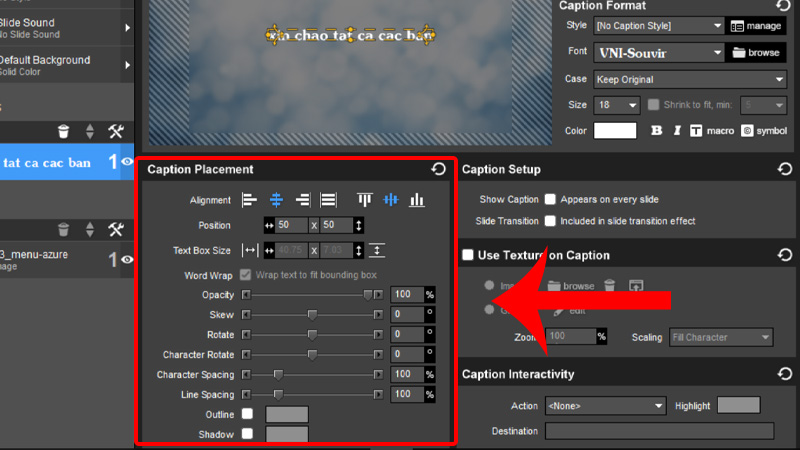Viewport: 800px width, 450px height.
Task: Center caption text horizontally
Action: click(x=276, y=200)
